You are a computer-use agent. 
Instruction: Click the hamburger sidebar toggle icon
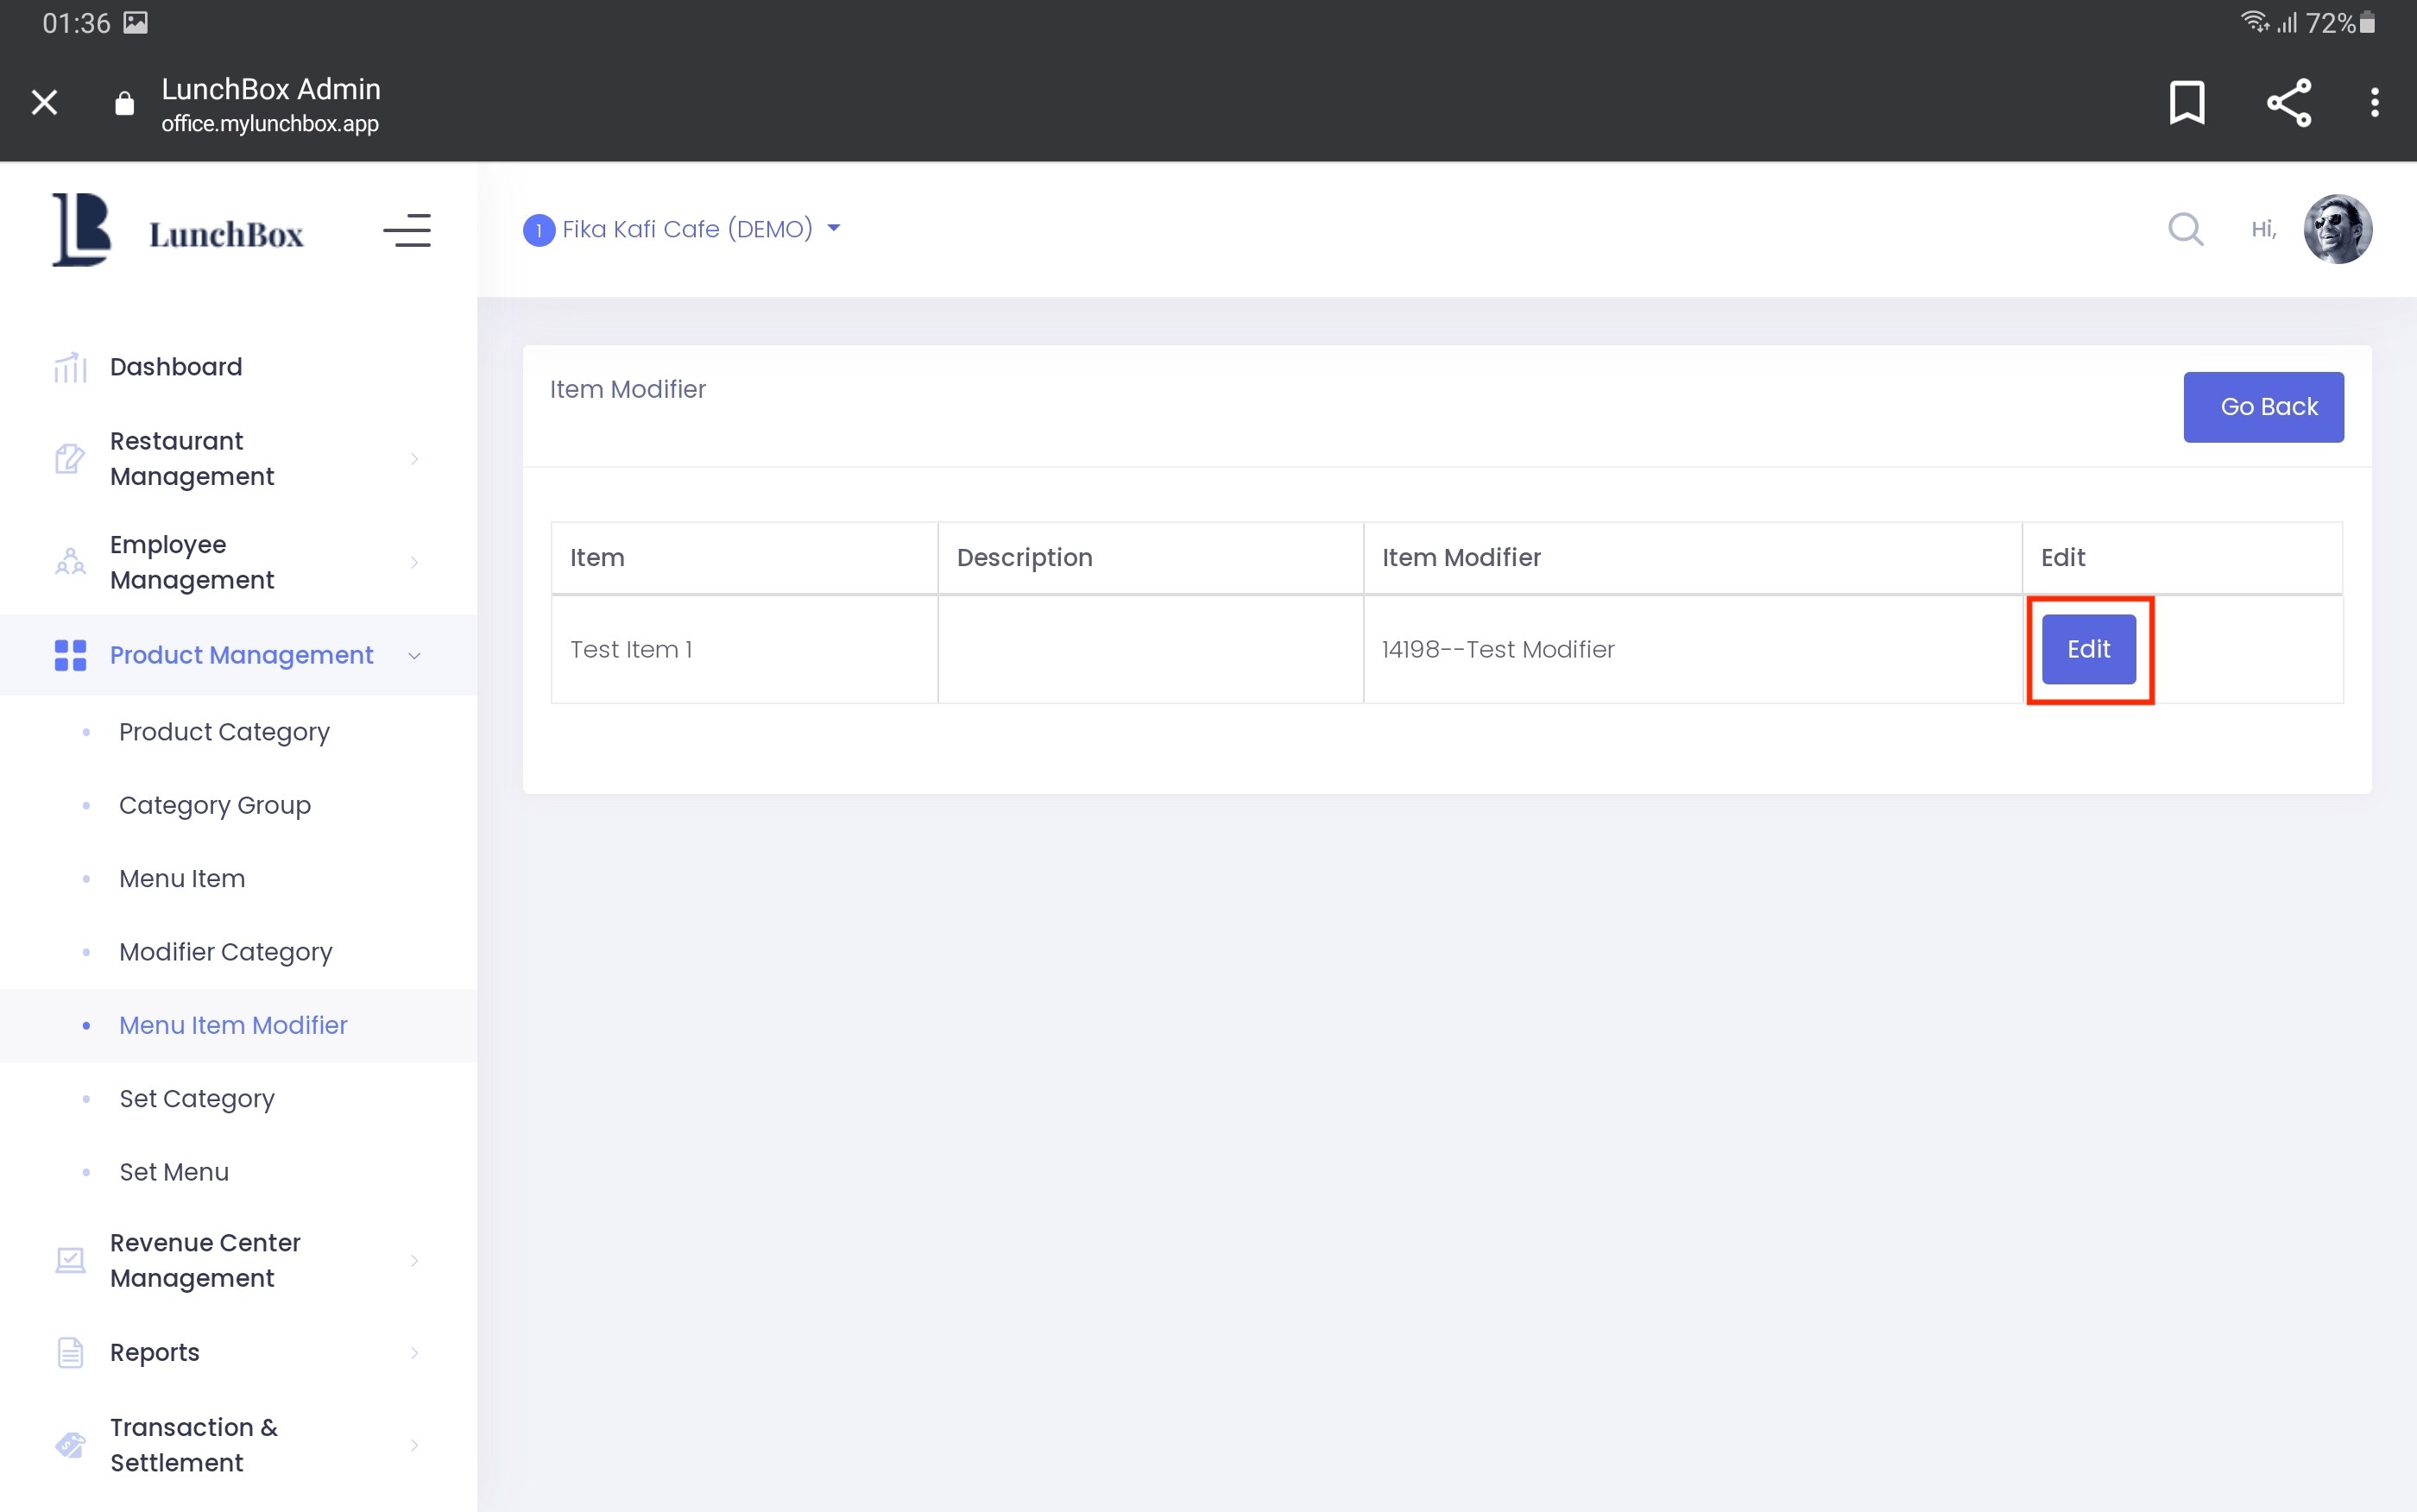pos(407,231)
